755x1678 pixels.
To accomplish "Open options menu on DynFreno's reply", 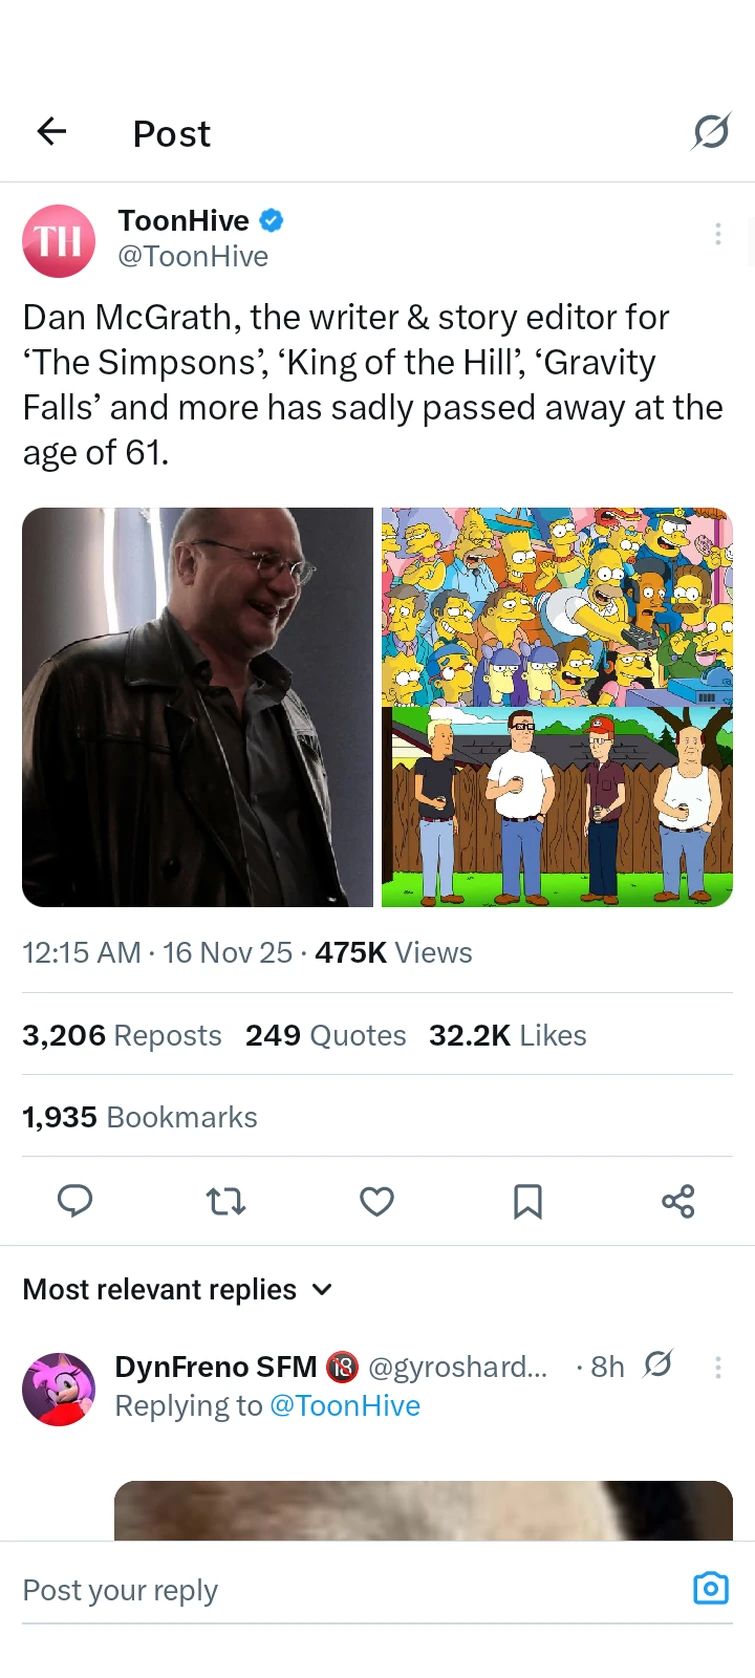I will (718, 1366).
